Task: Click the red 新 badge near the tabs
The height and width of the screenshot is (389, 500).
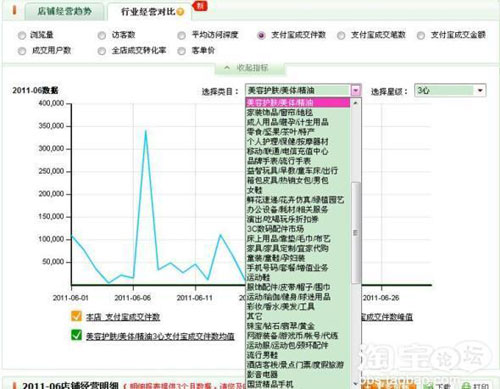Action: tap(200, 5)
